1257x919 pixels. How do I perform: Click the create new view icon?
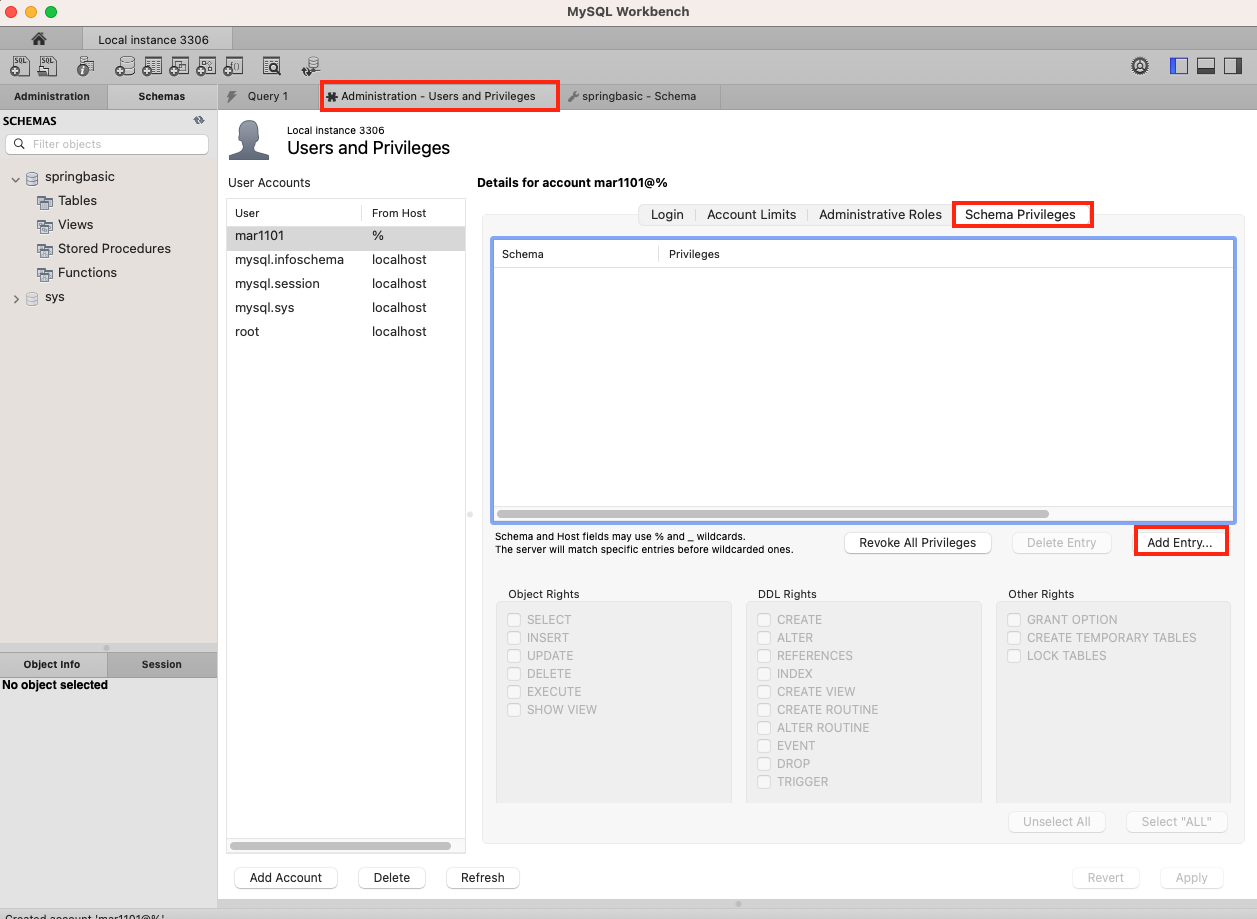click(x=179, y=66)
